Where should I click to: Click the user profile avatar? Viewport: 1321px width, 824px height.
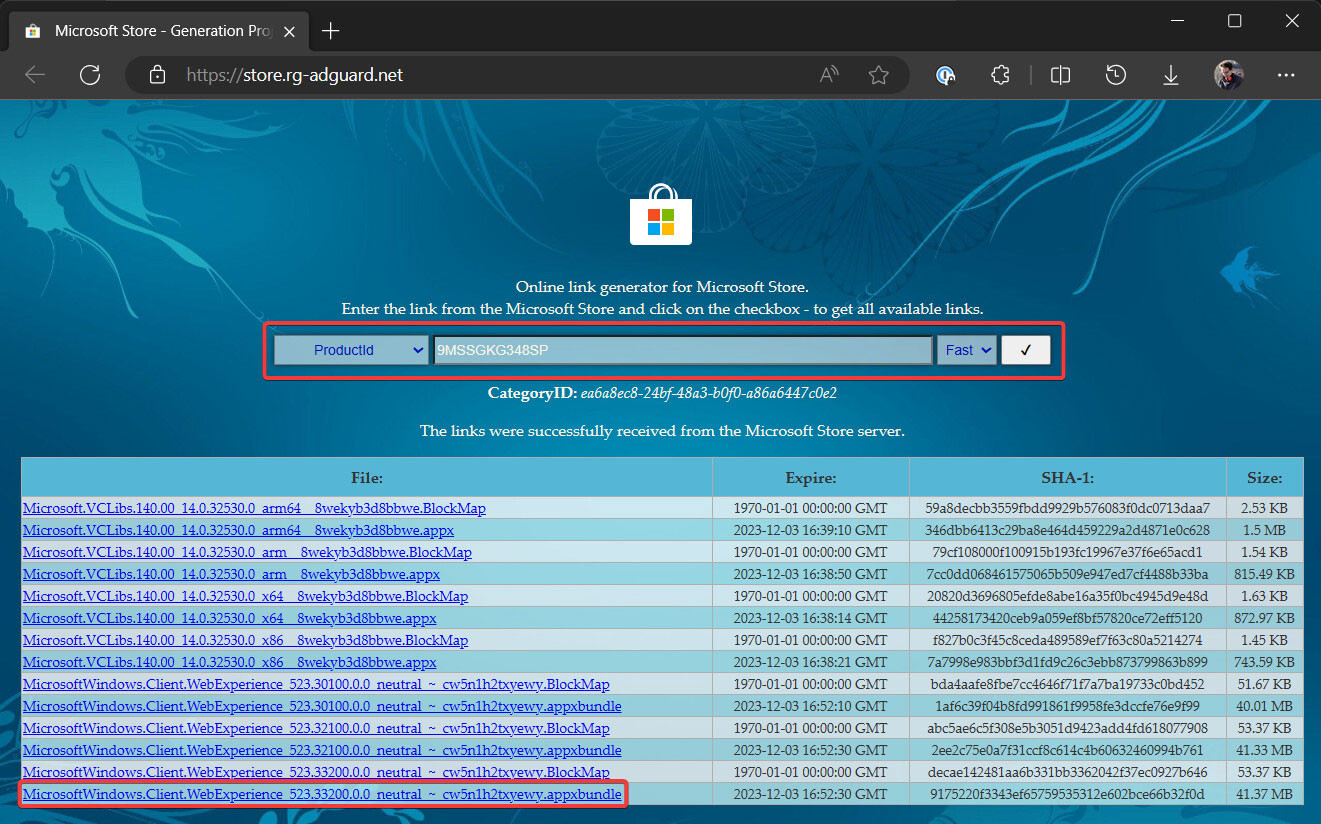(1229, 75)
